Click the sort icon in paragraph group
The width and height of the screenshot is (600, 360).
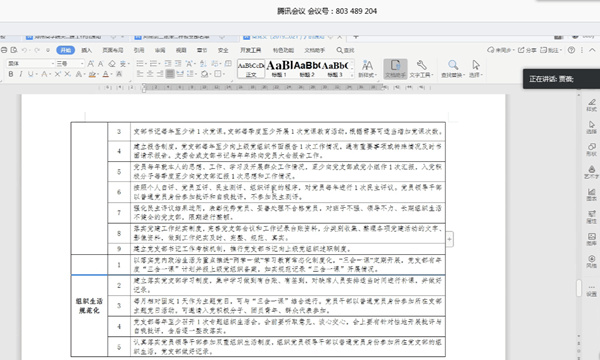pos(203,64)
